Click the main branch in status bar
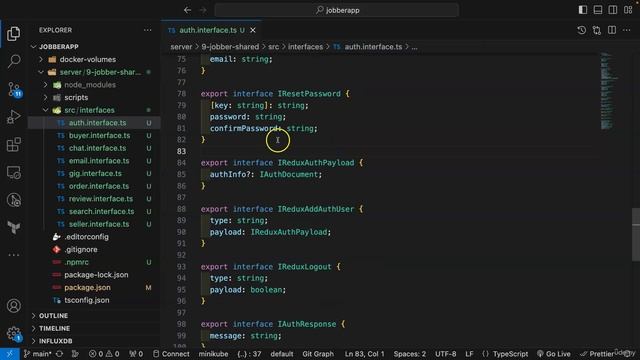This screenshot has height=360, width=640. pos(38,354)
